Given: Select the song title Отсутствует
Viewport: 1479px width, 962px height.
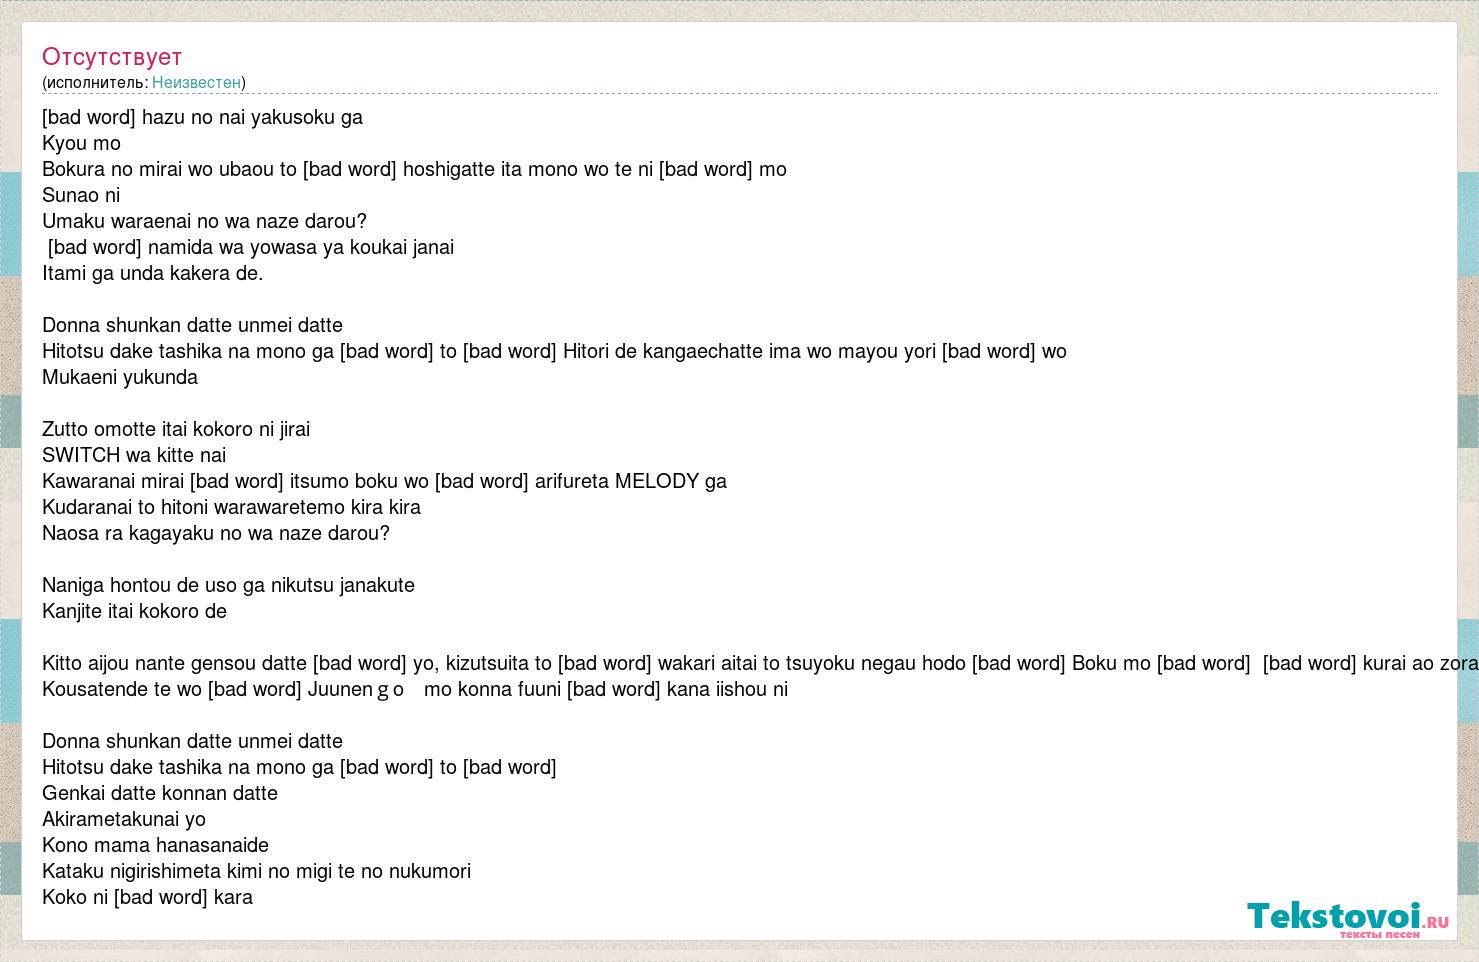Looking at the screenshot, I should click(x=112, y=57).
